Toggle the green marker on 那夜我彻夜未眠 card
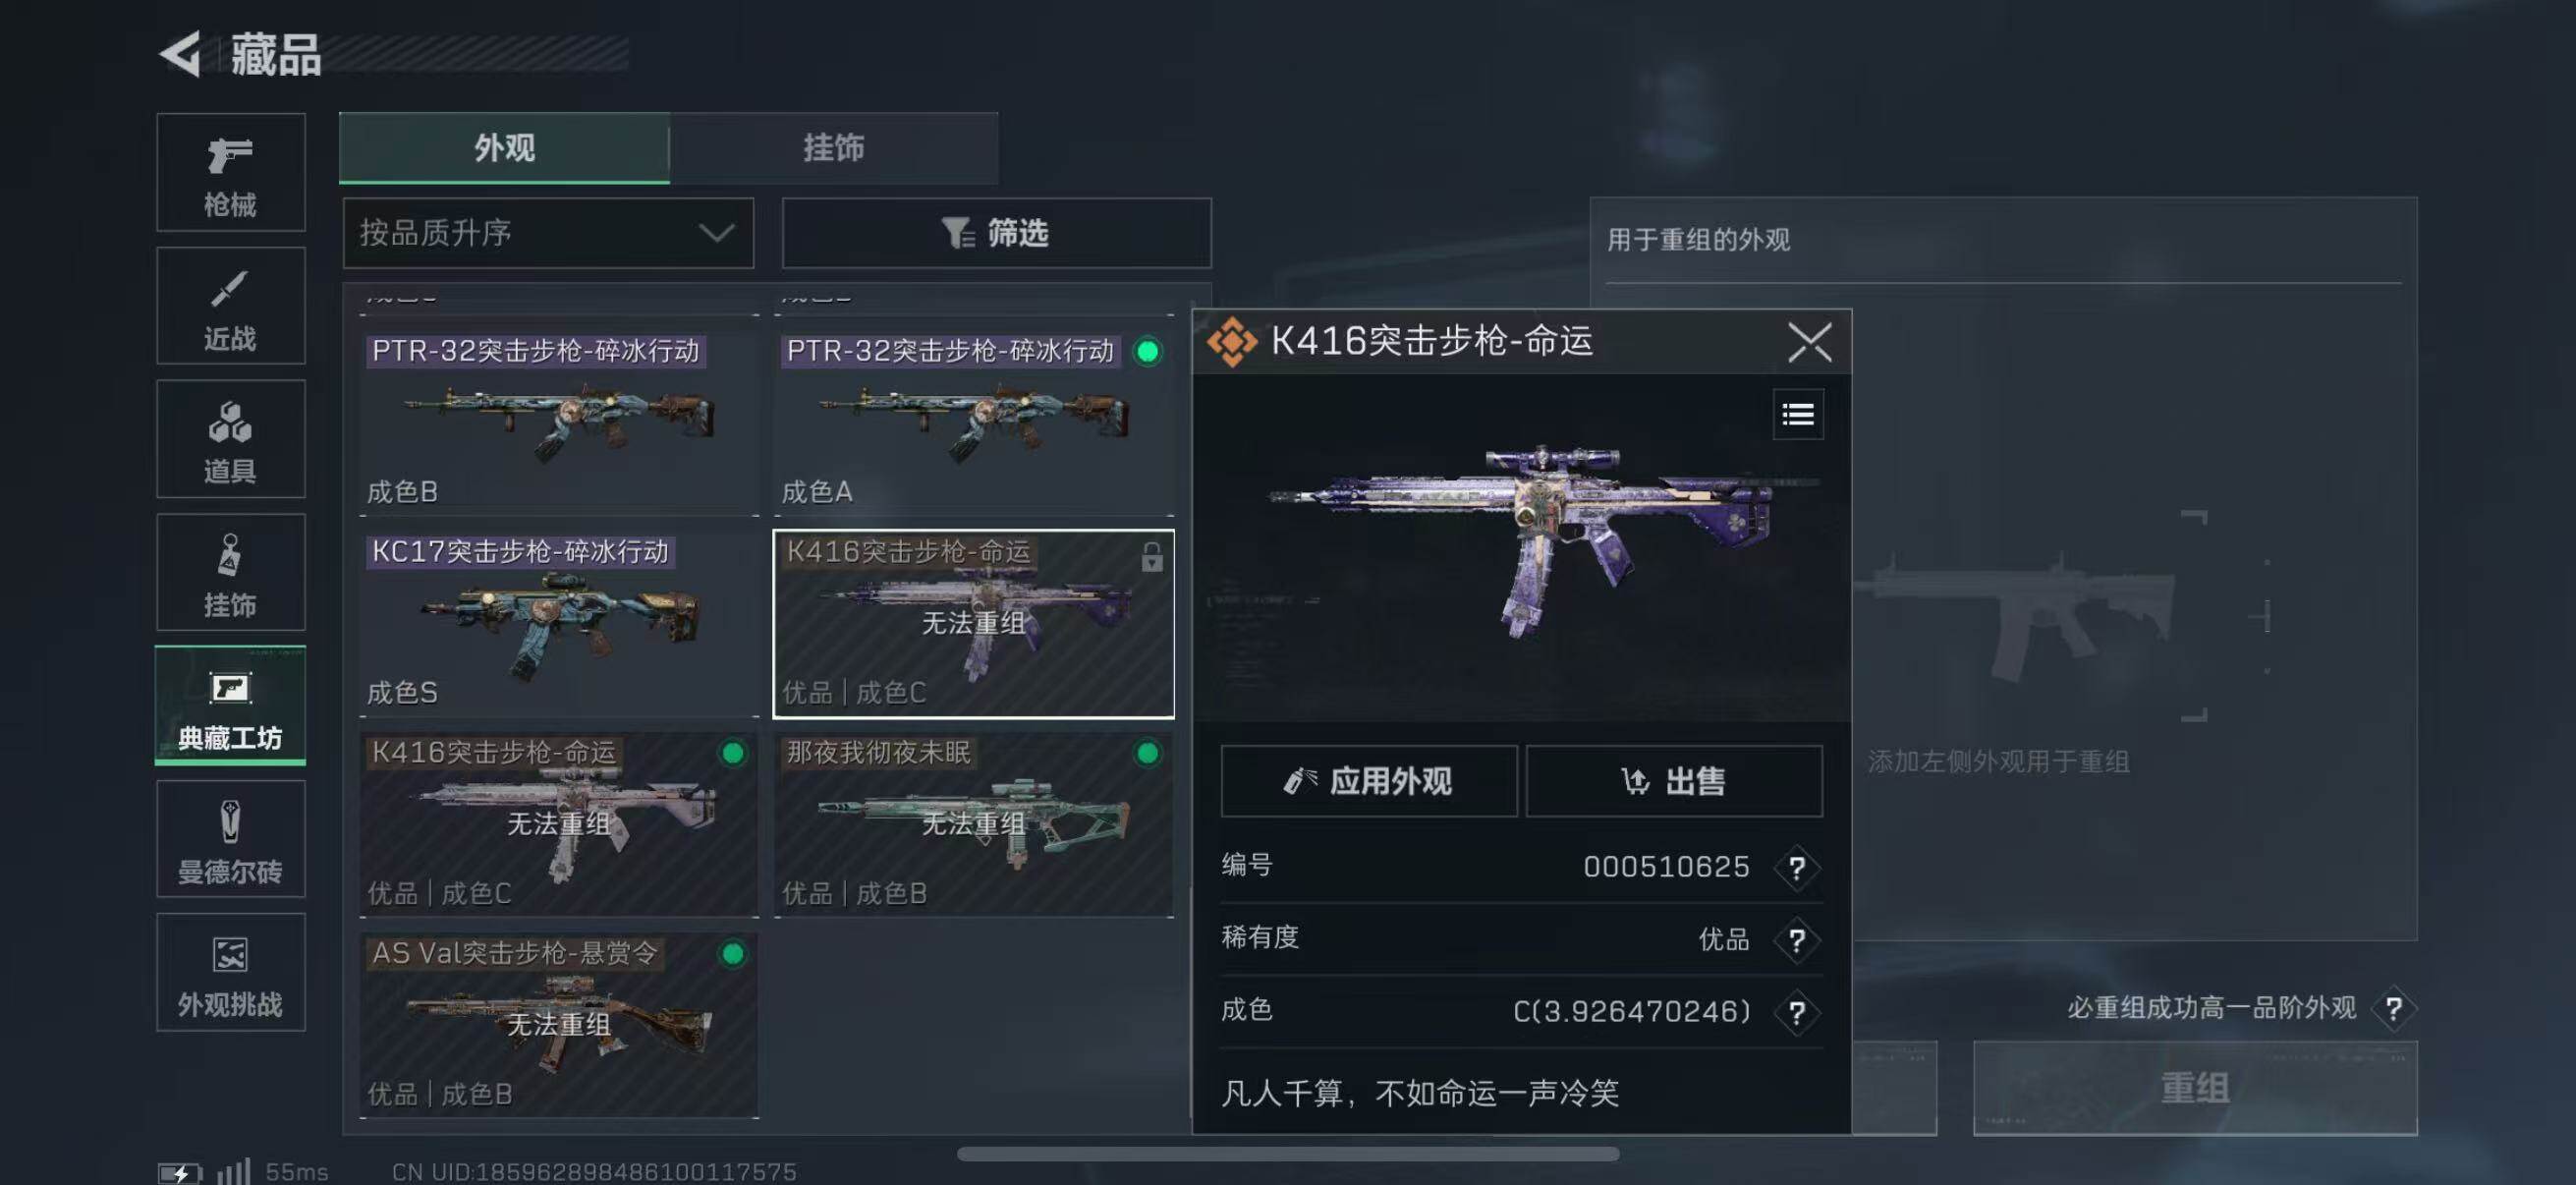The width and height of the screenshot is (2576, 1185). [x=1148, y=753]
